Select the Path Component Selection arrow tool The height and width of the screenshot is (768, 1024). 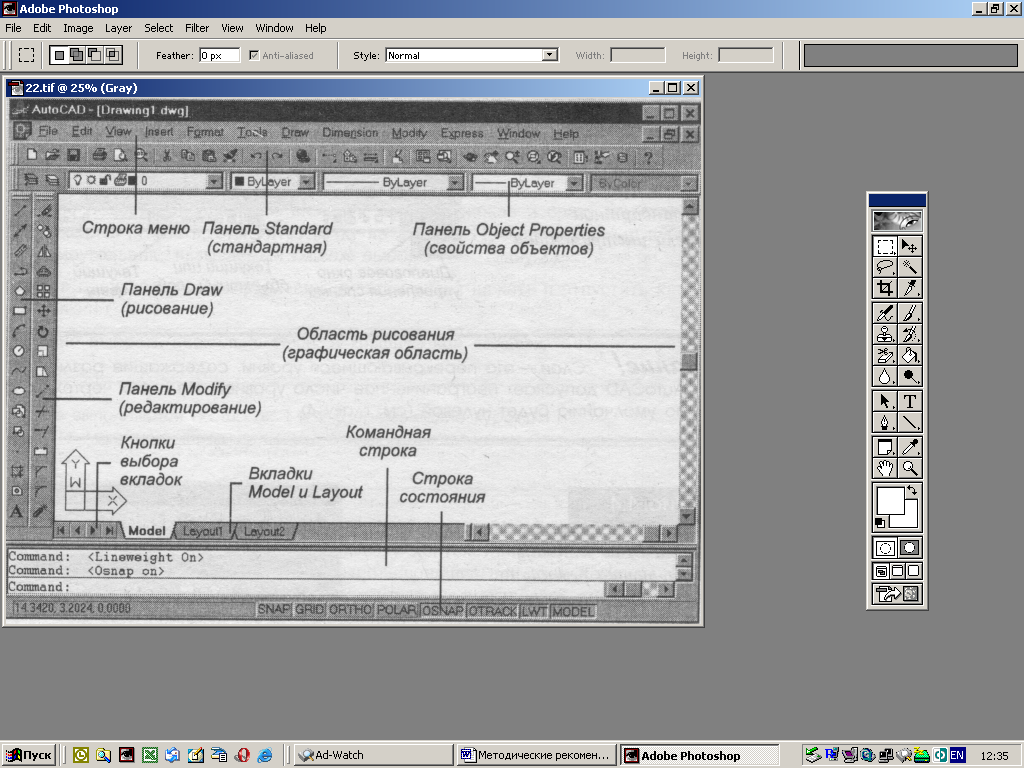pos(885,401)
